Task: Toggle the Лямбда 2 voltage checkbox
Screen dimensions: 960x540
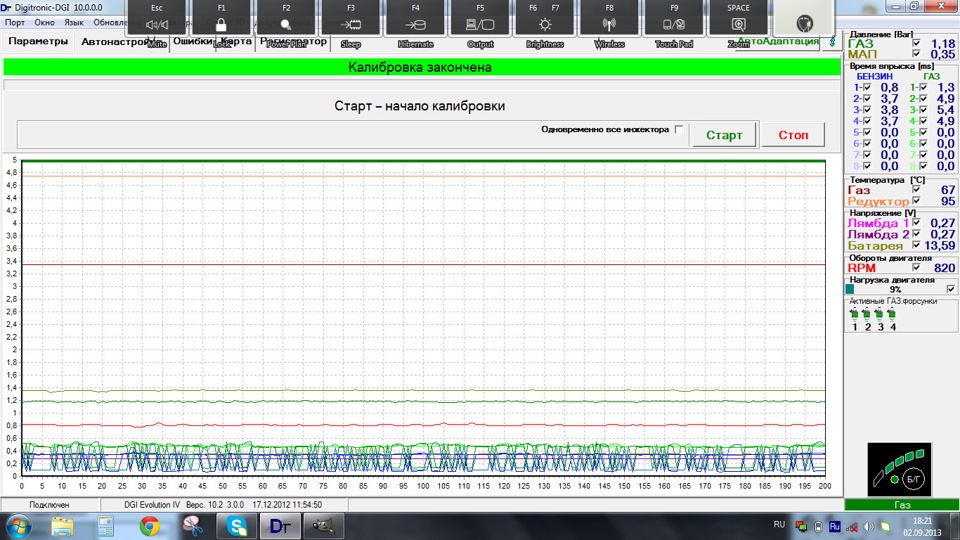Action: 916,233
